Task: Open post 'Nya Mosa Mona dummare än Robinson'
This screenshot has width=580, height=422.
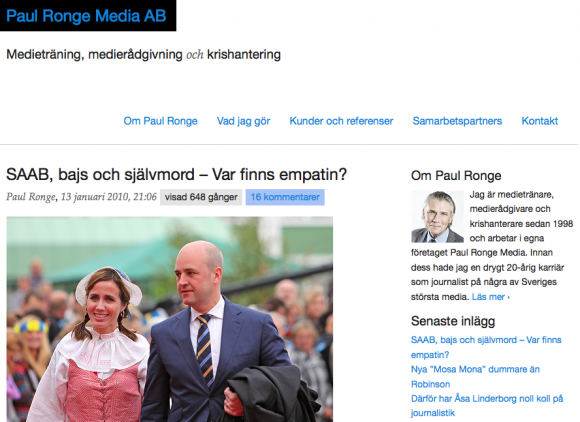Action: click(x=475, y=377)
